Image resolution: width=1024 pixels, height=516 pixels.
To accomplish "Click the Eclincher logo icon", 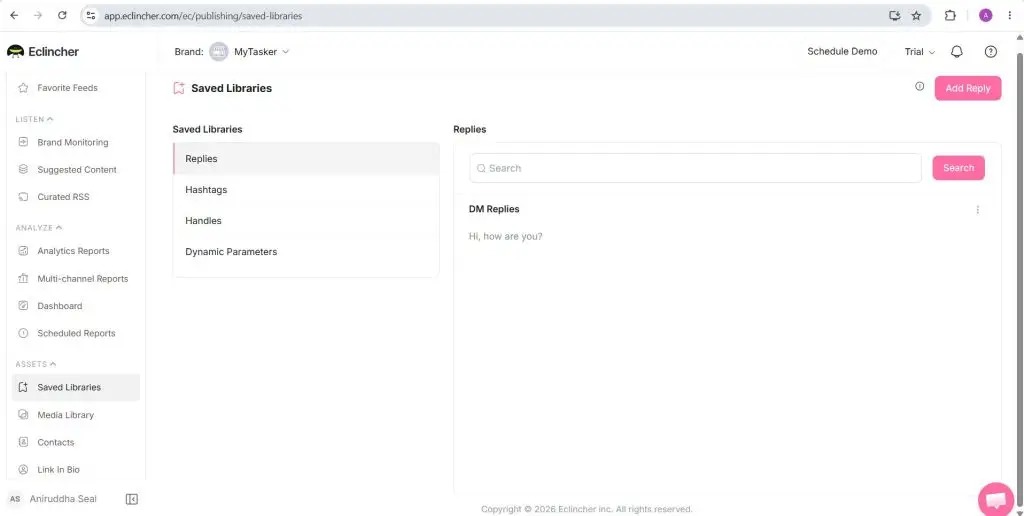I will pyautogui.click(x=15, y=52).
